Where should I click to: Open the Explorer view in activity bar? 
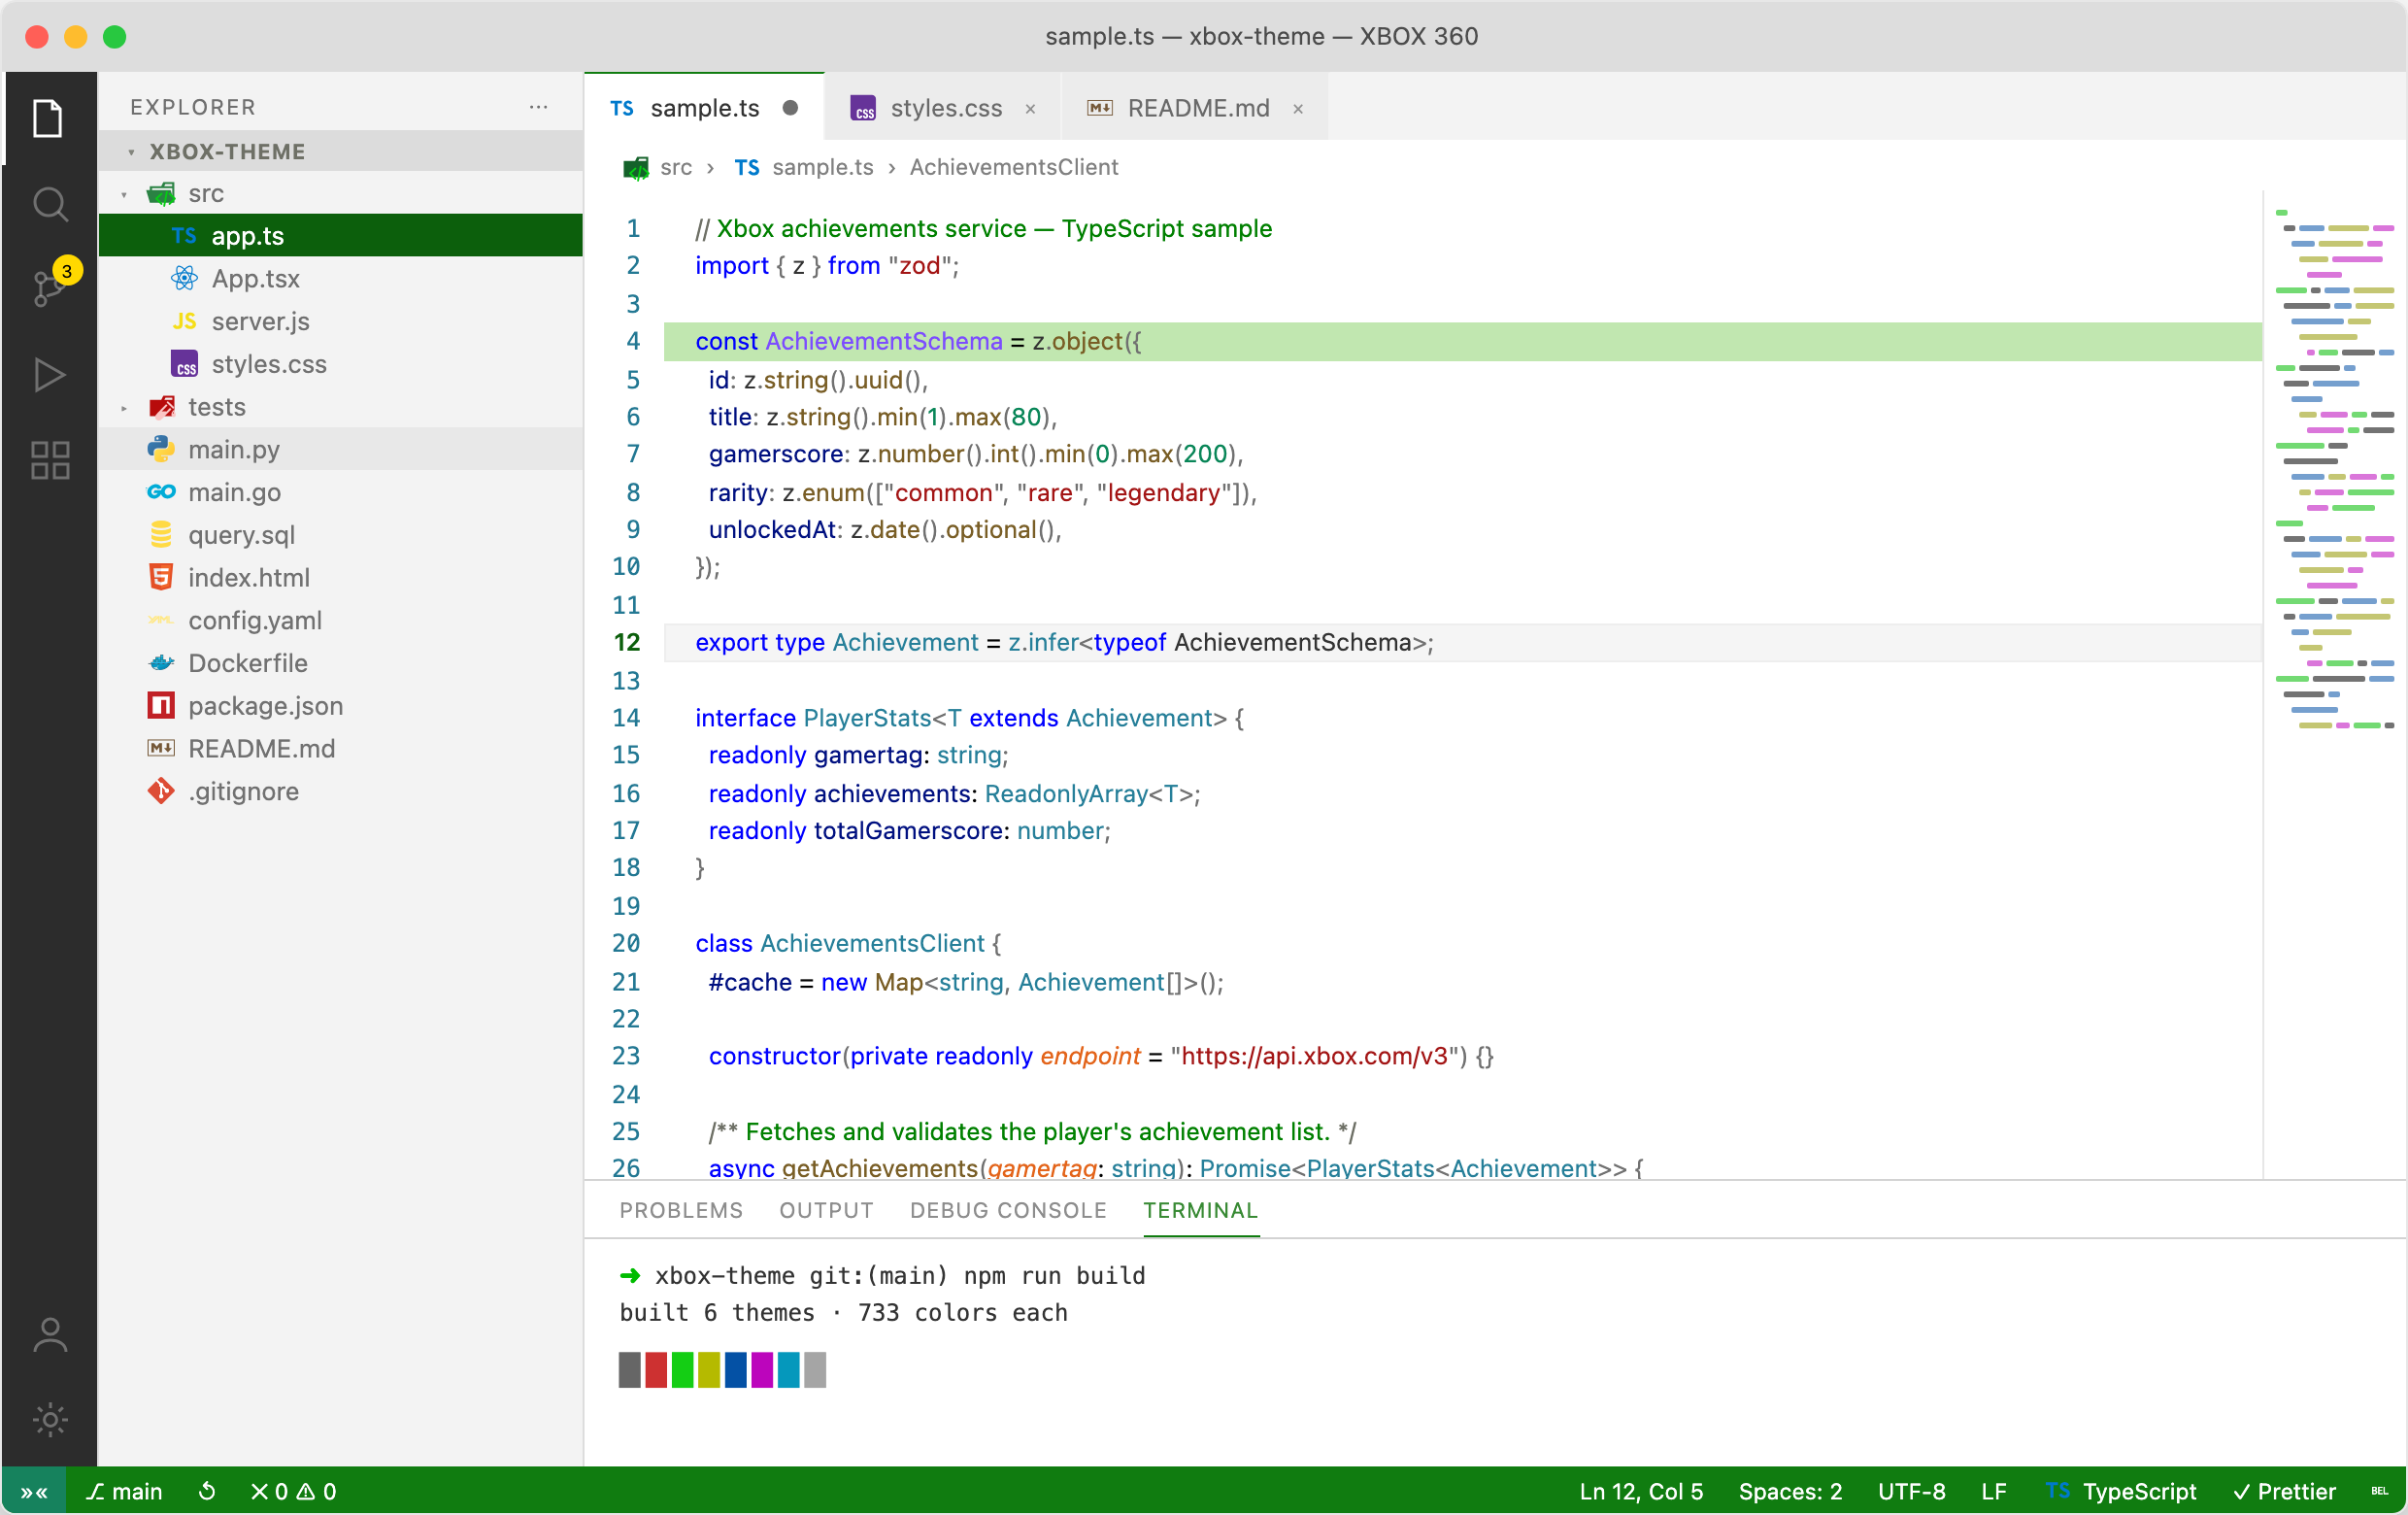[x=48, y=119]
